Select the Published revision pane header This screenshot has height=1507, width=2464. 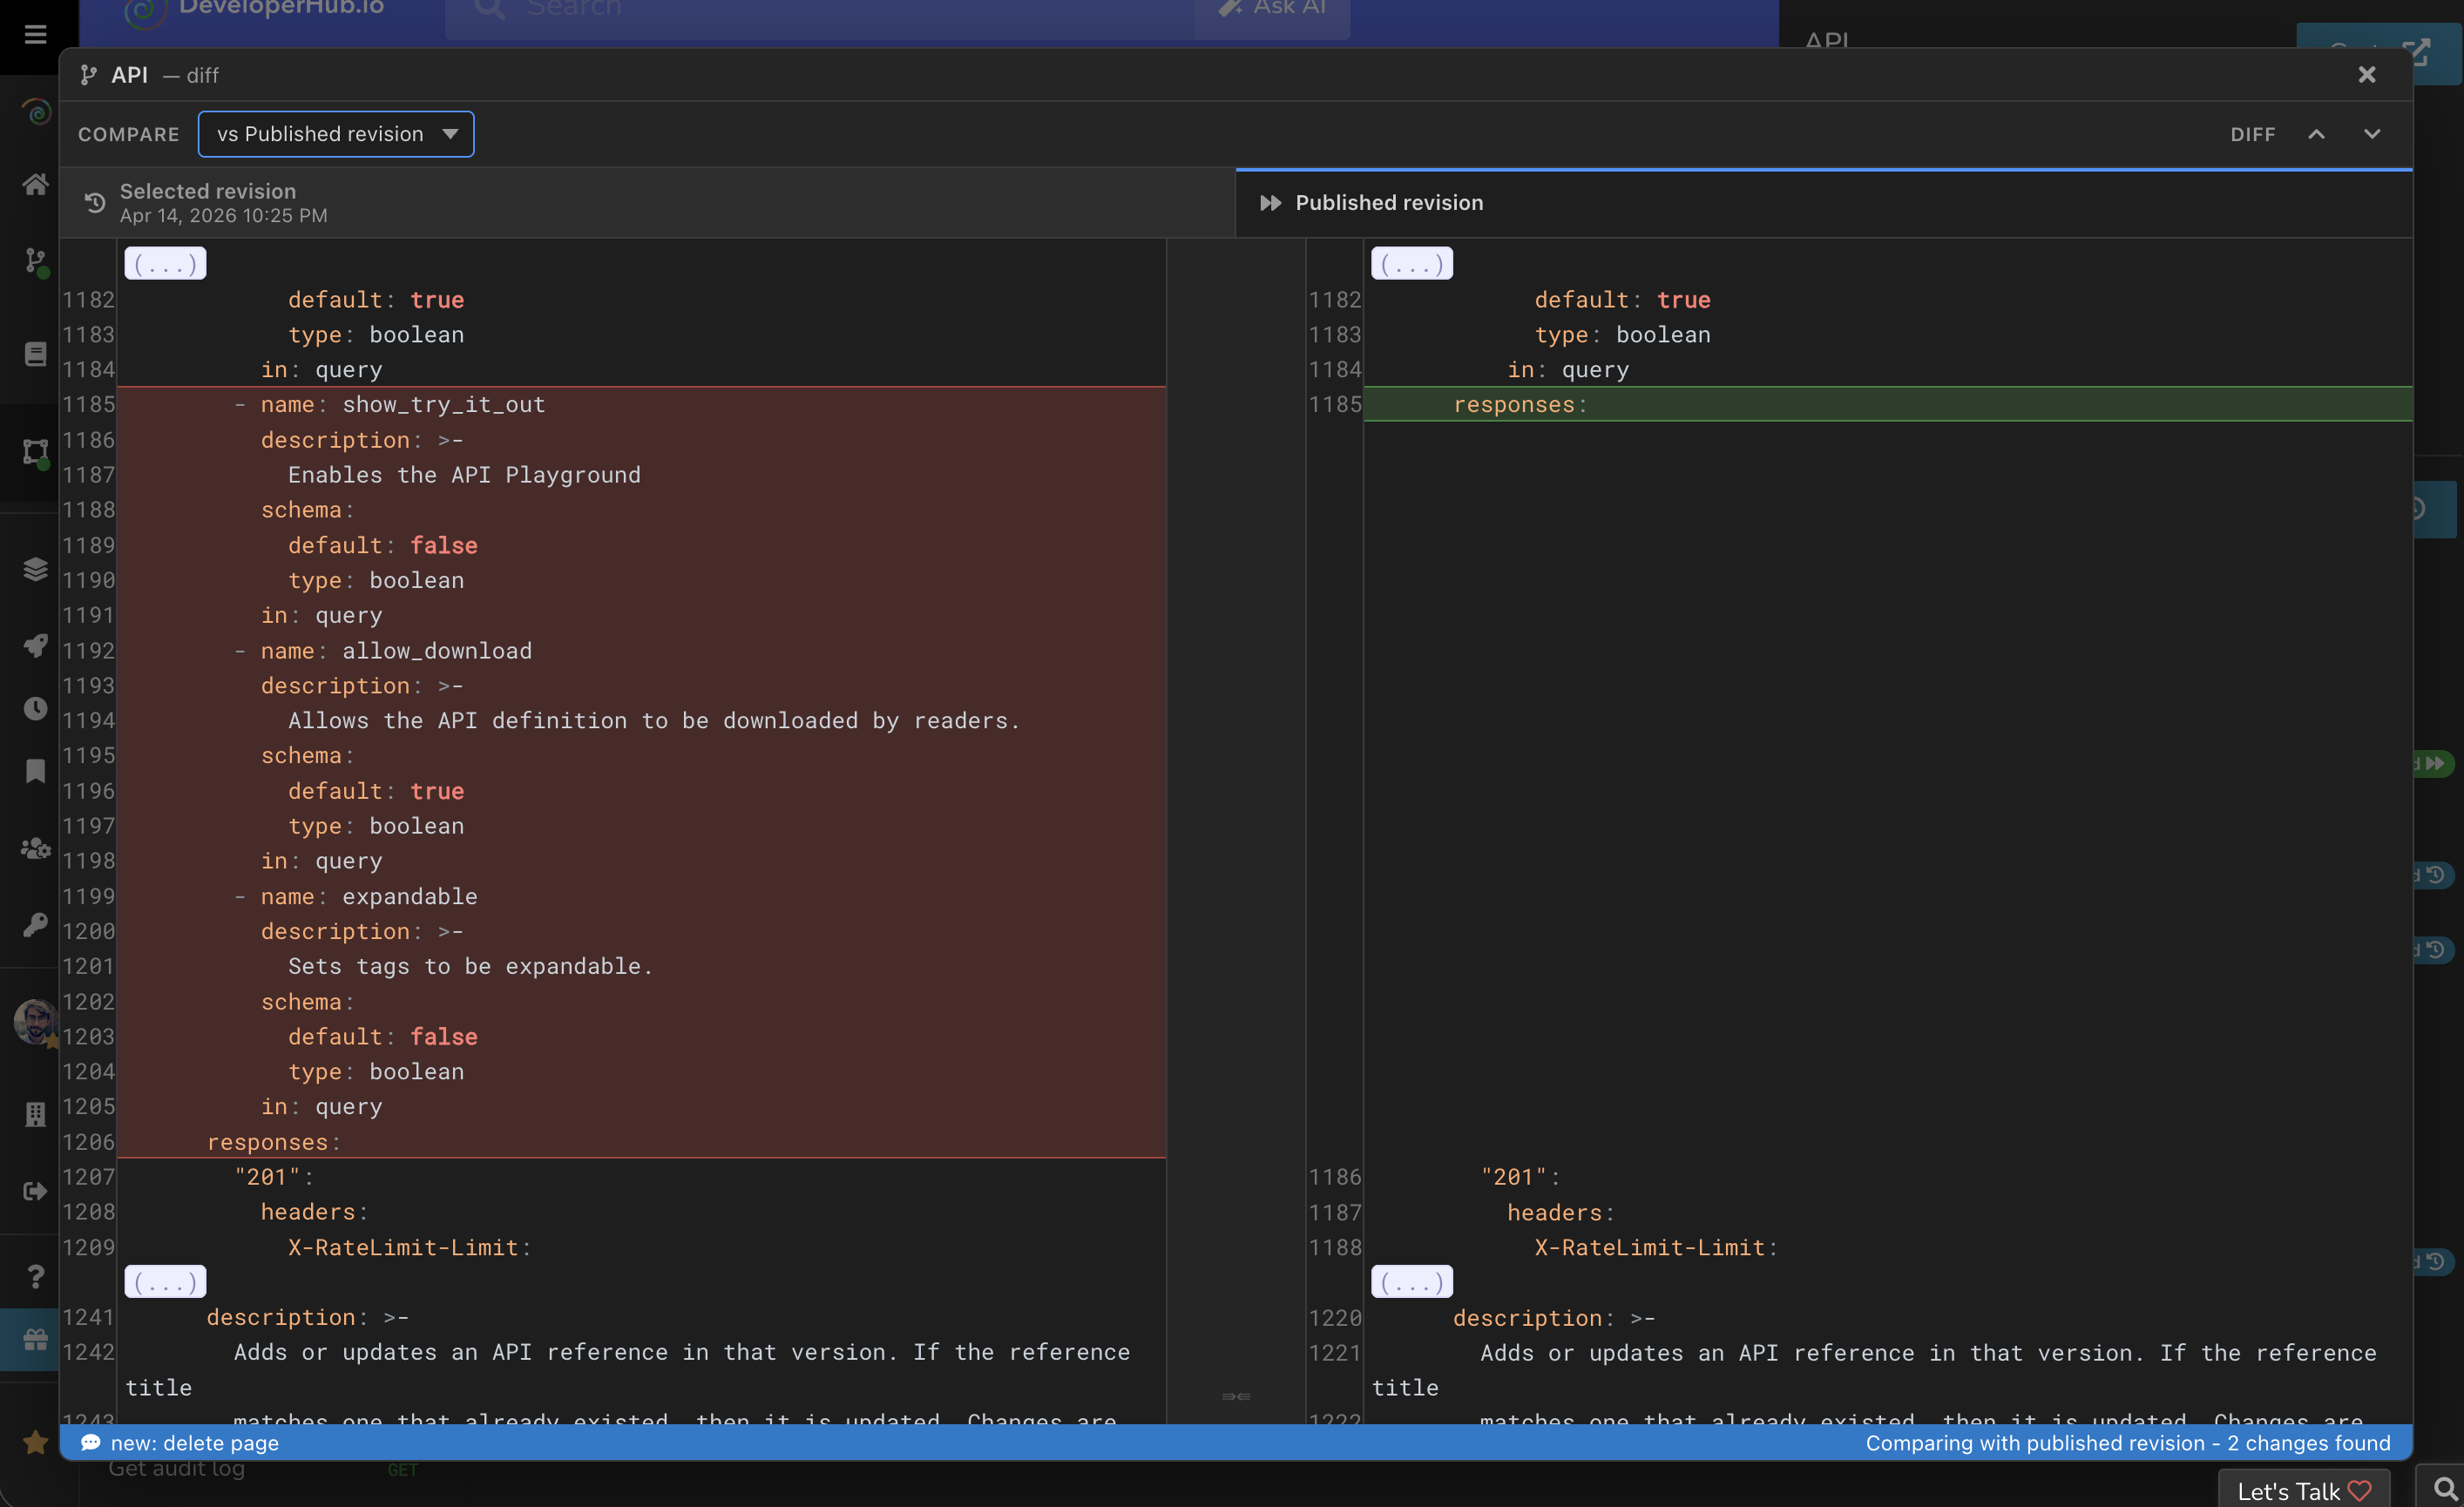click(1388, 203)
